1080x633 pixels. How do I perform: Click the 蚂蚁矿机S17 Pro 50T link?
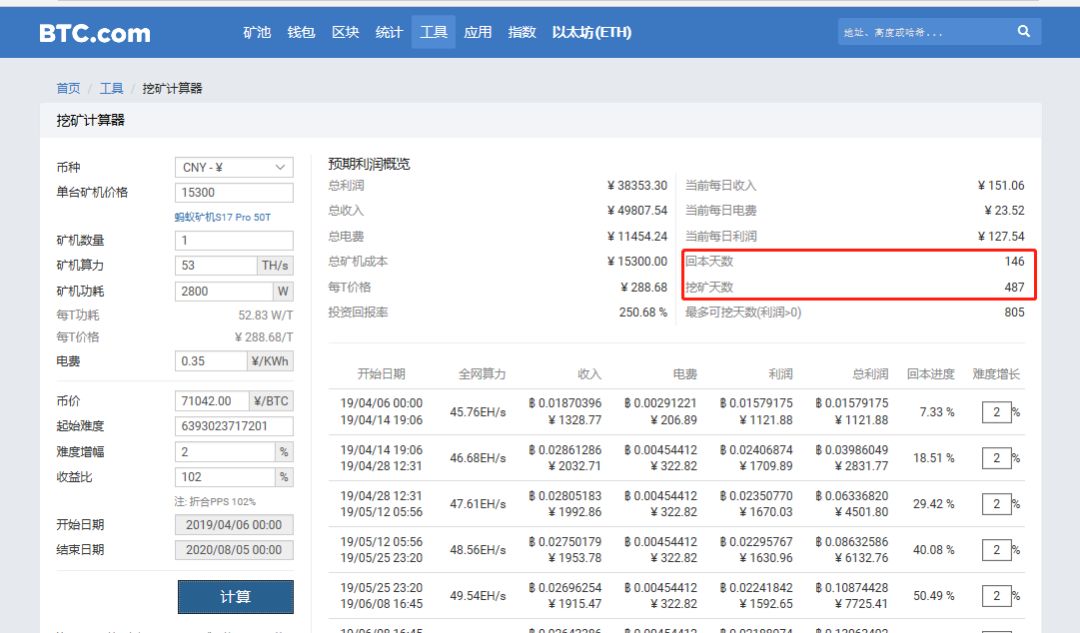coord(222,217)
